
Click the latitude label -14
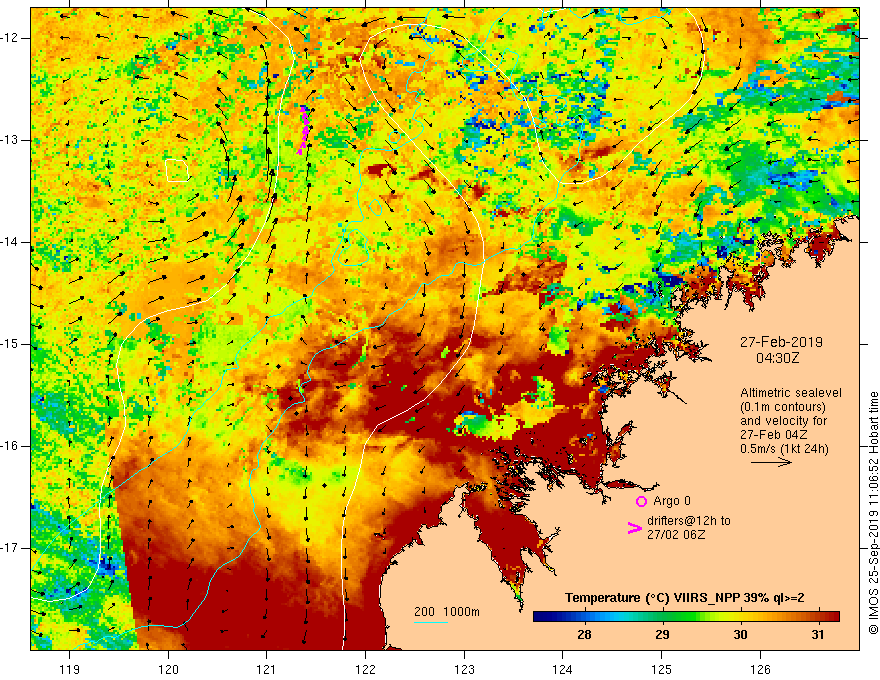(10, 242)
